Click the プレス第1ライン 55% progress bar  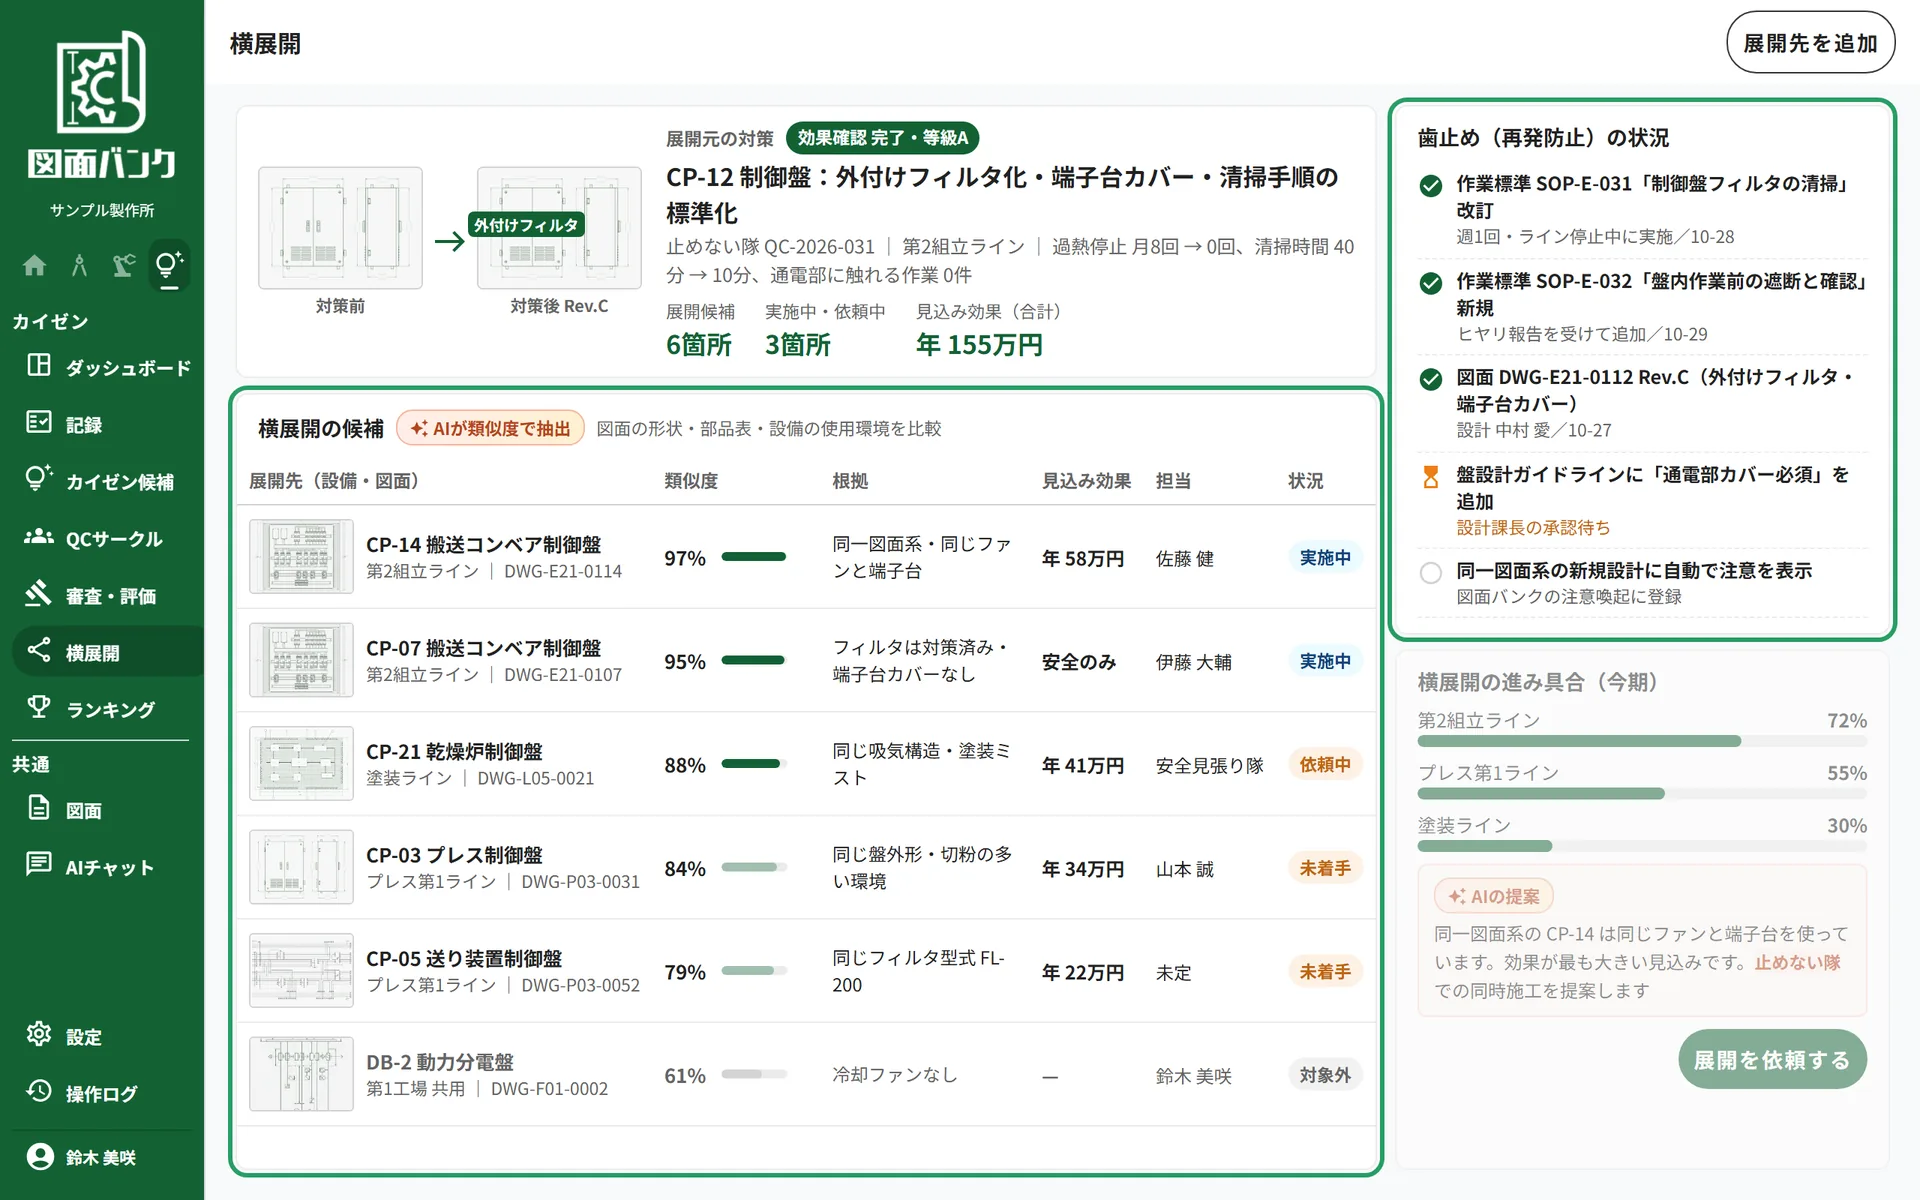click(1642, 794)
